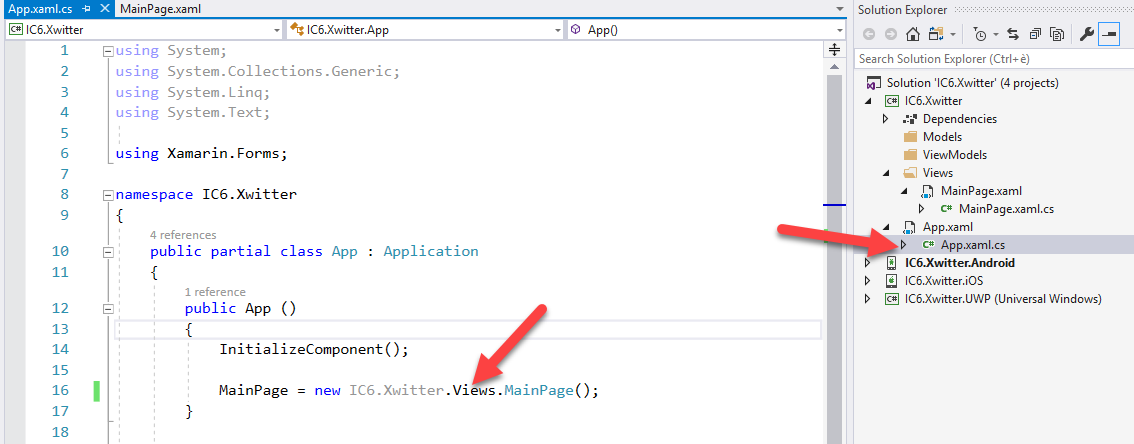Click the Search Solution Explorer field
This screenshot has width=1134, height=444.
(x=990, y=59)
